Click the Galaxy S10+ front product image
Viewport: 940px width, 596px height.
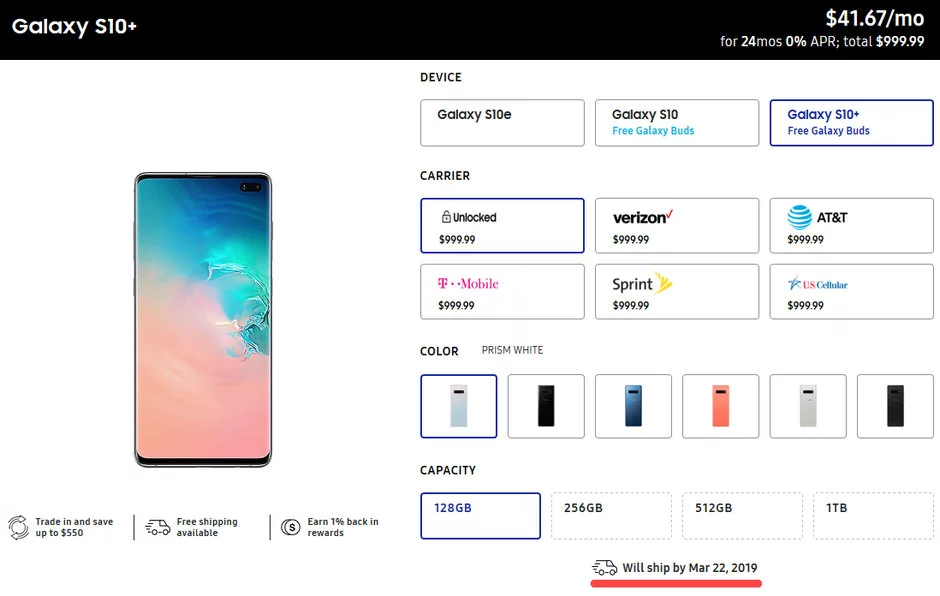(203, 320)
